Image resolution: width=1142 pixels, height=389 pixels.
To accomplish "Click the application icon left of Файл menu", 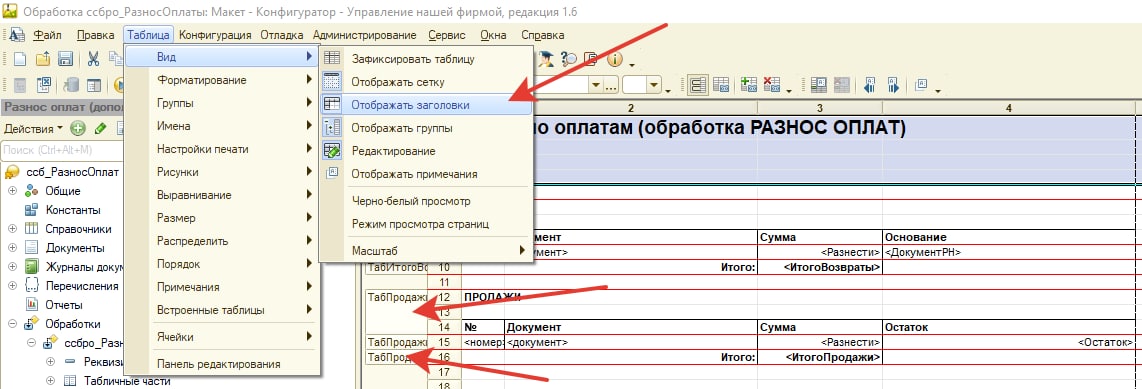I will [x=16, y=35].
